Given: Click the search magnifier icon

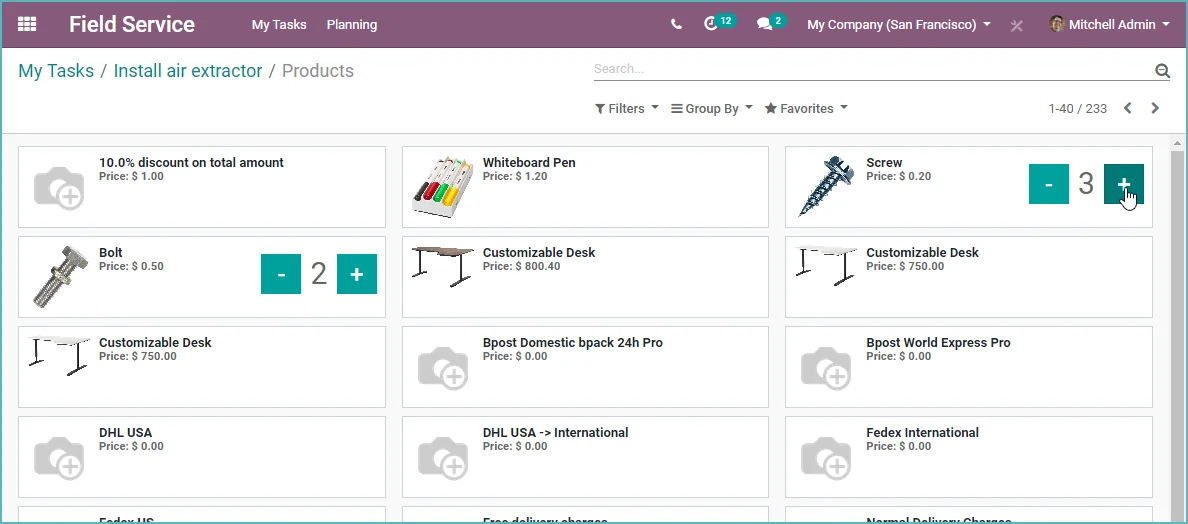Looking at the screenshot, I should (x=1162, y=70).
